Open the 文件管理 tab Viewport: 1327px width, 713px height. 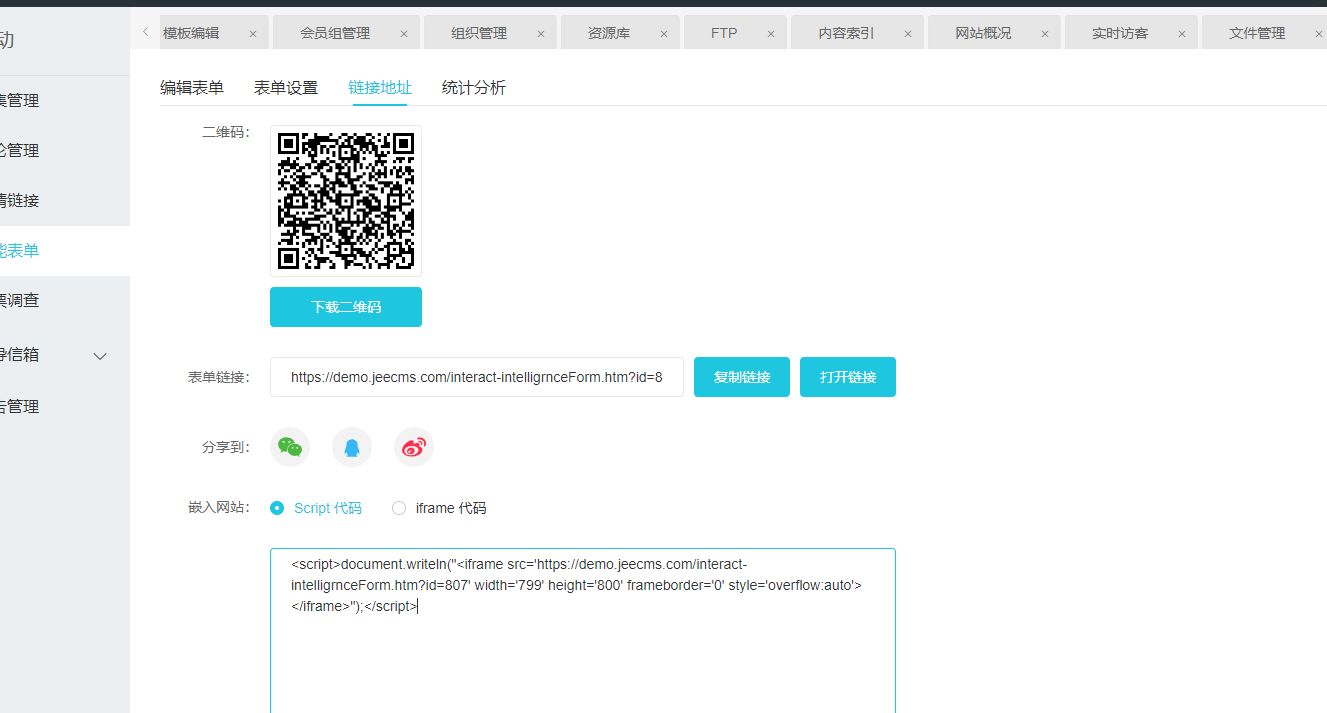[1257, 33]
